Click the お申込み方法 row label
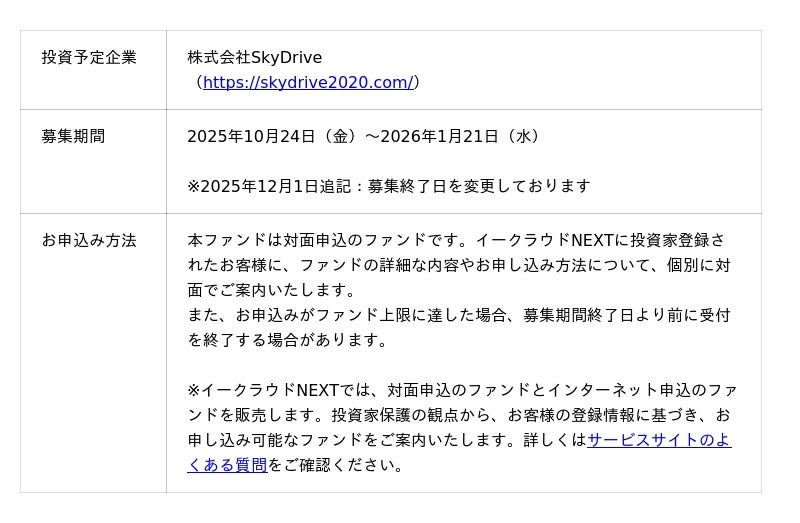Image resolution: width=800 pixels, height=523 pixels. click(x=89, y=240)
